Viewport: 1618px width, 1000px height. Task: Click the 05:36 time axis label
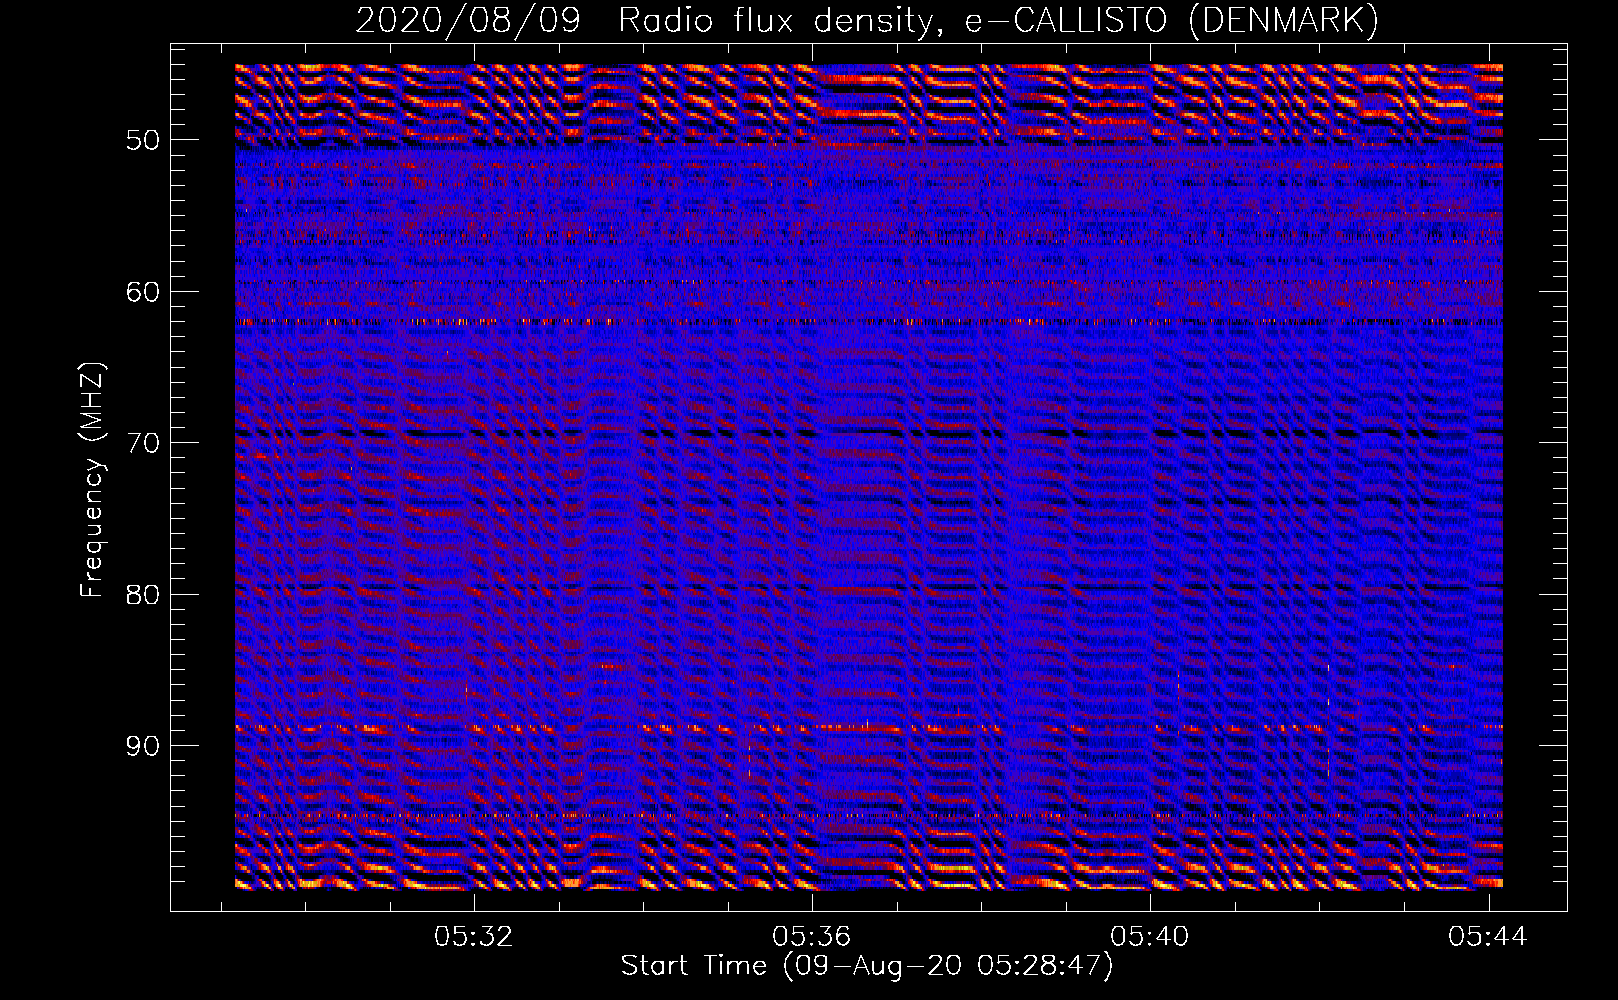[812, 937]
